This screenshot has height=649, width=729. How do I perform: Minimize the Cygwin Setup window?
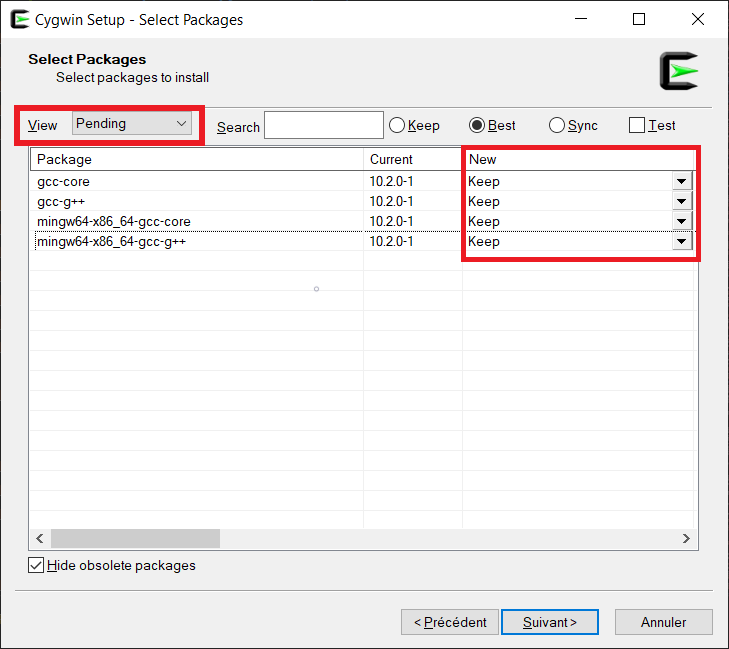coord(581,19)
